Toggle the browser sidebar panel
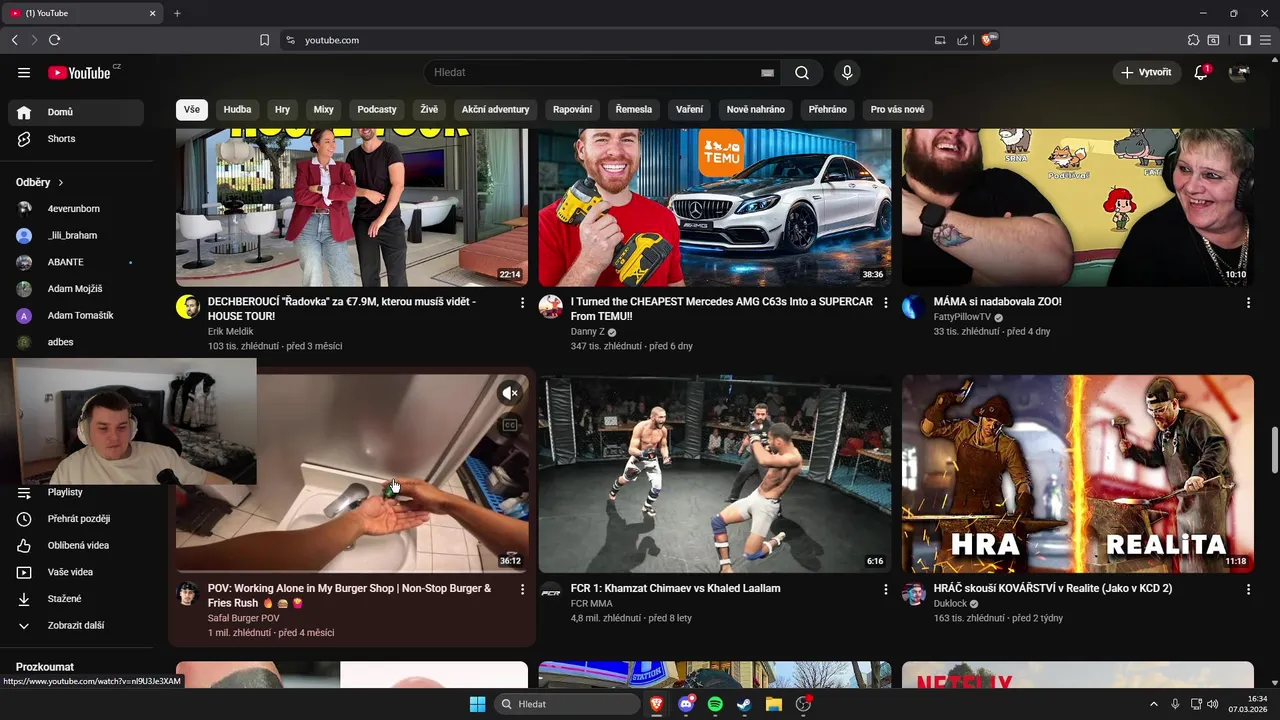This screenshot has width=1280, height=720. click(x=1245, y=40)
